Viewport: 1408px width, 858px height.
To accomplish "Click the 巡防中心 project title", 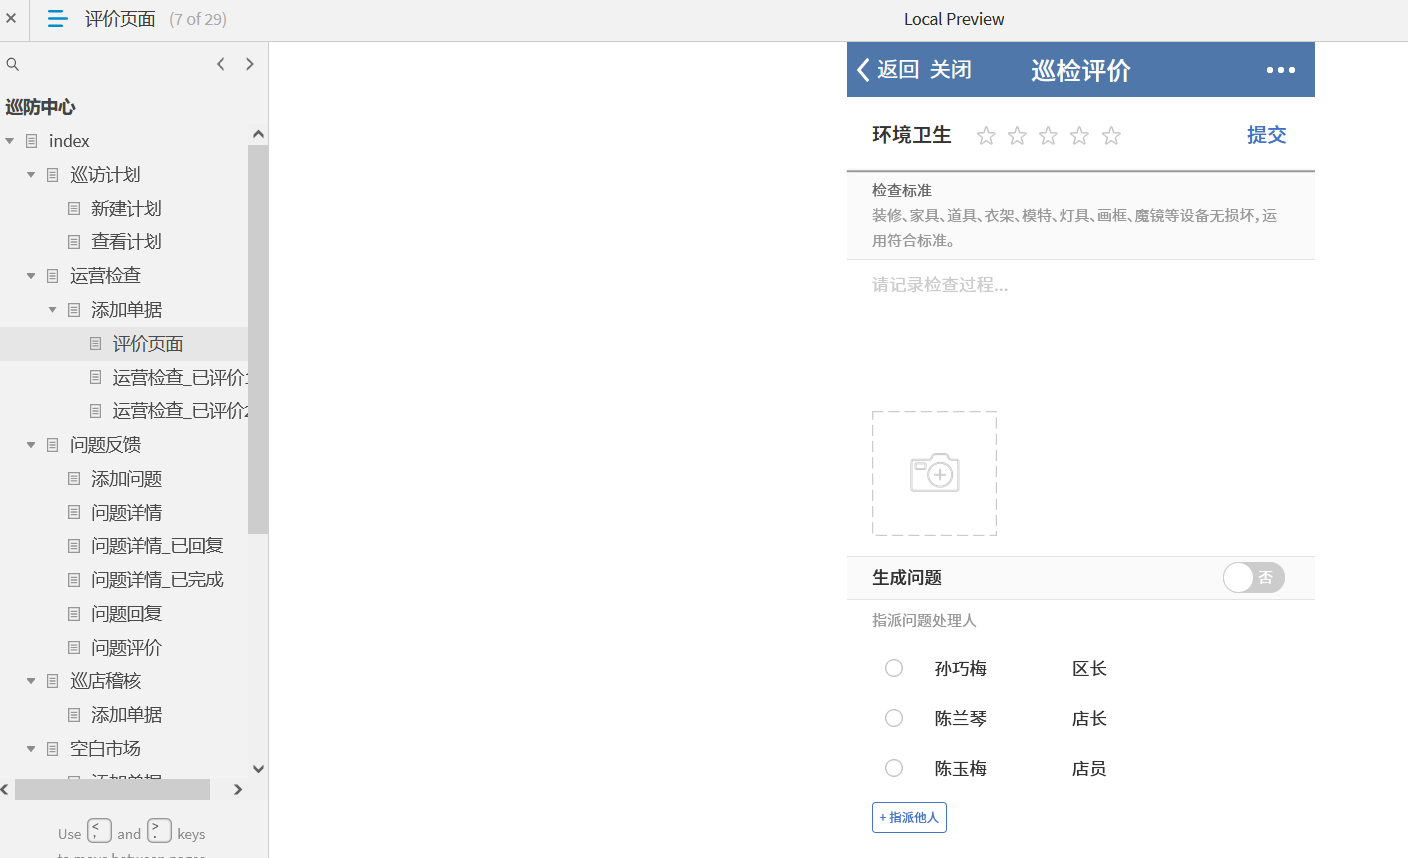I will pos(40,107).
